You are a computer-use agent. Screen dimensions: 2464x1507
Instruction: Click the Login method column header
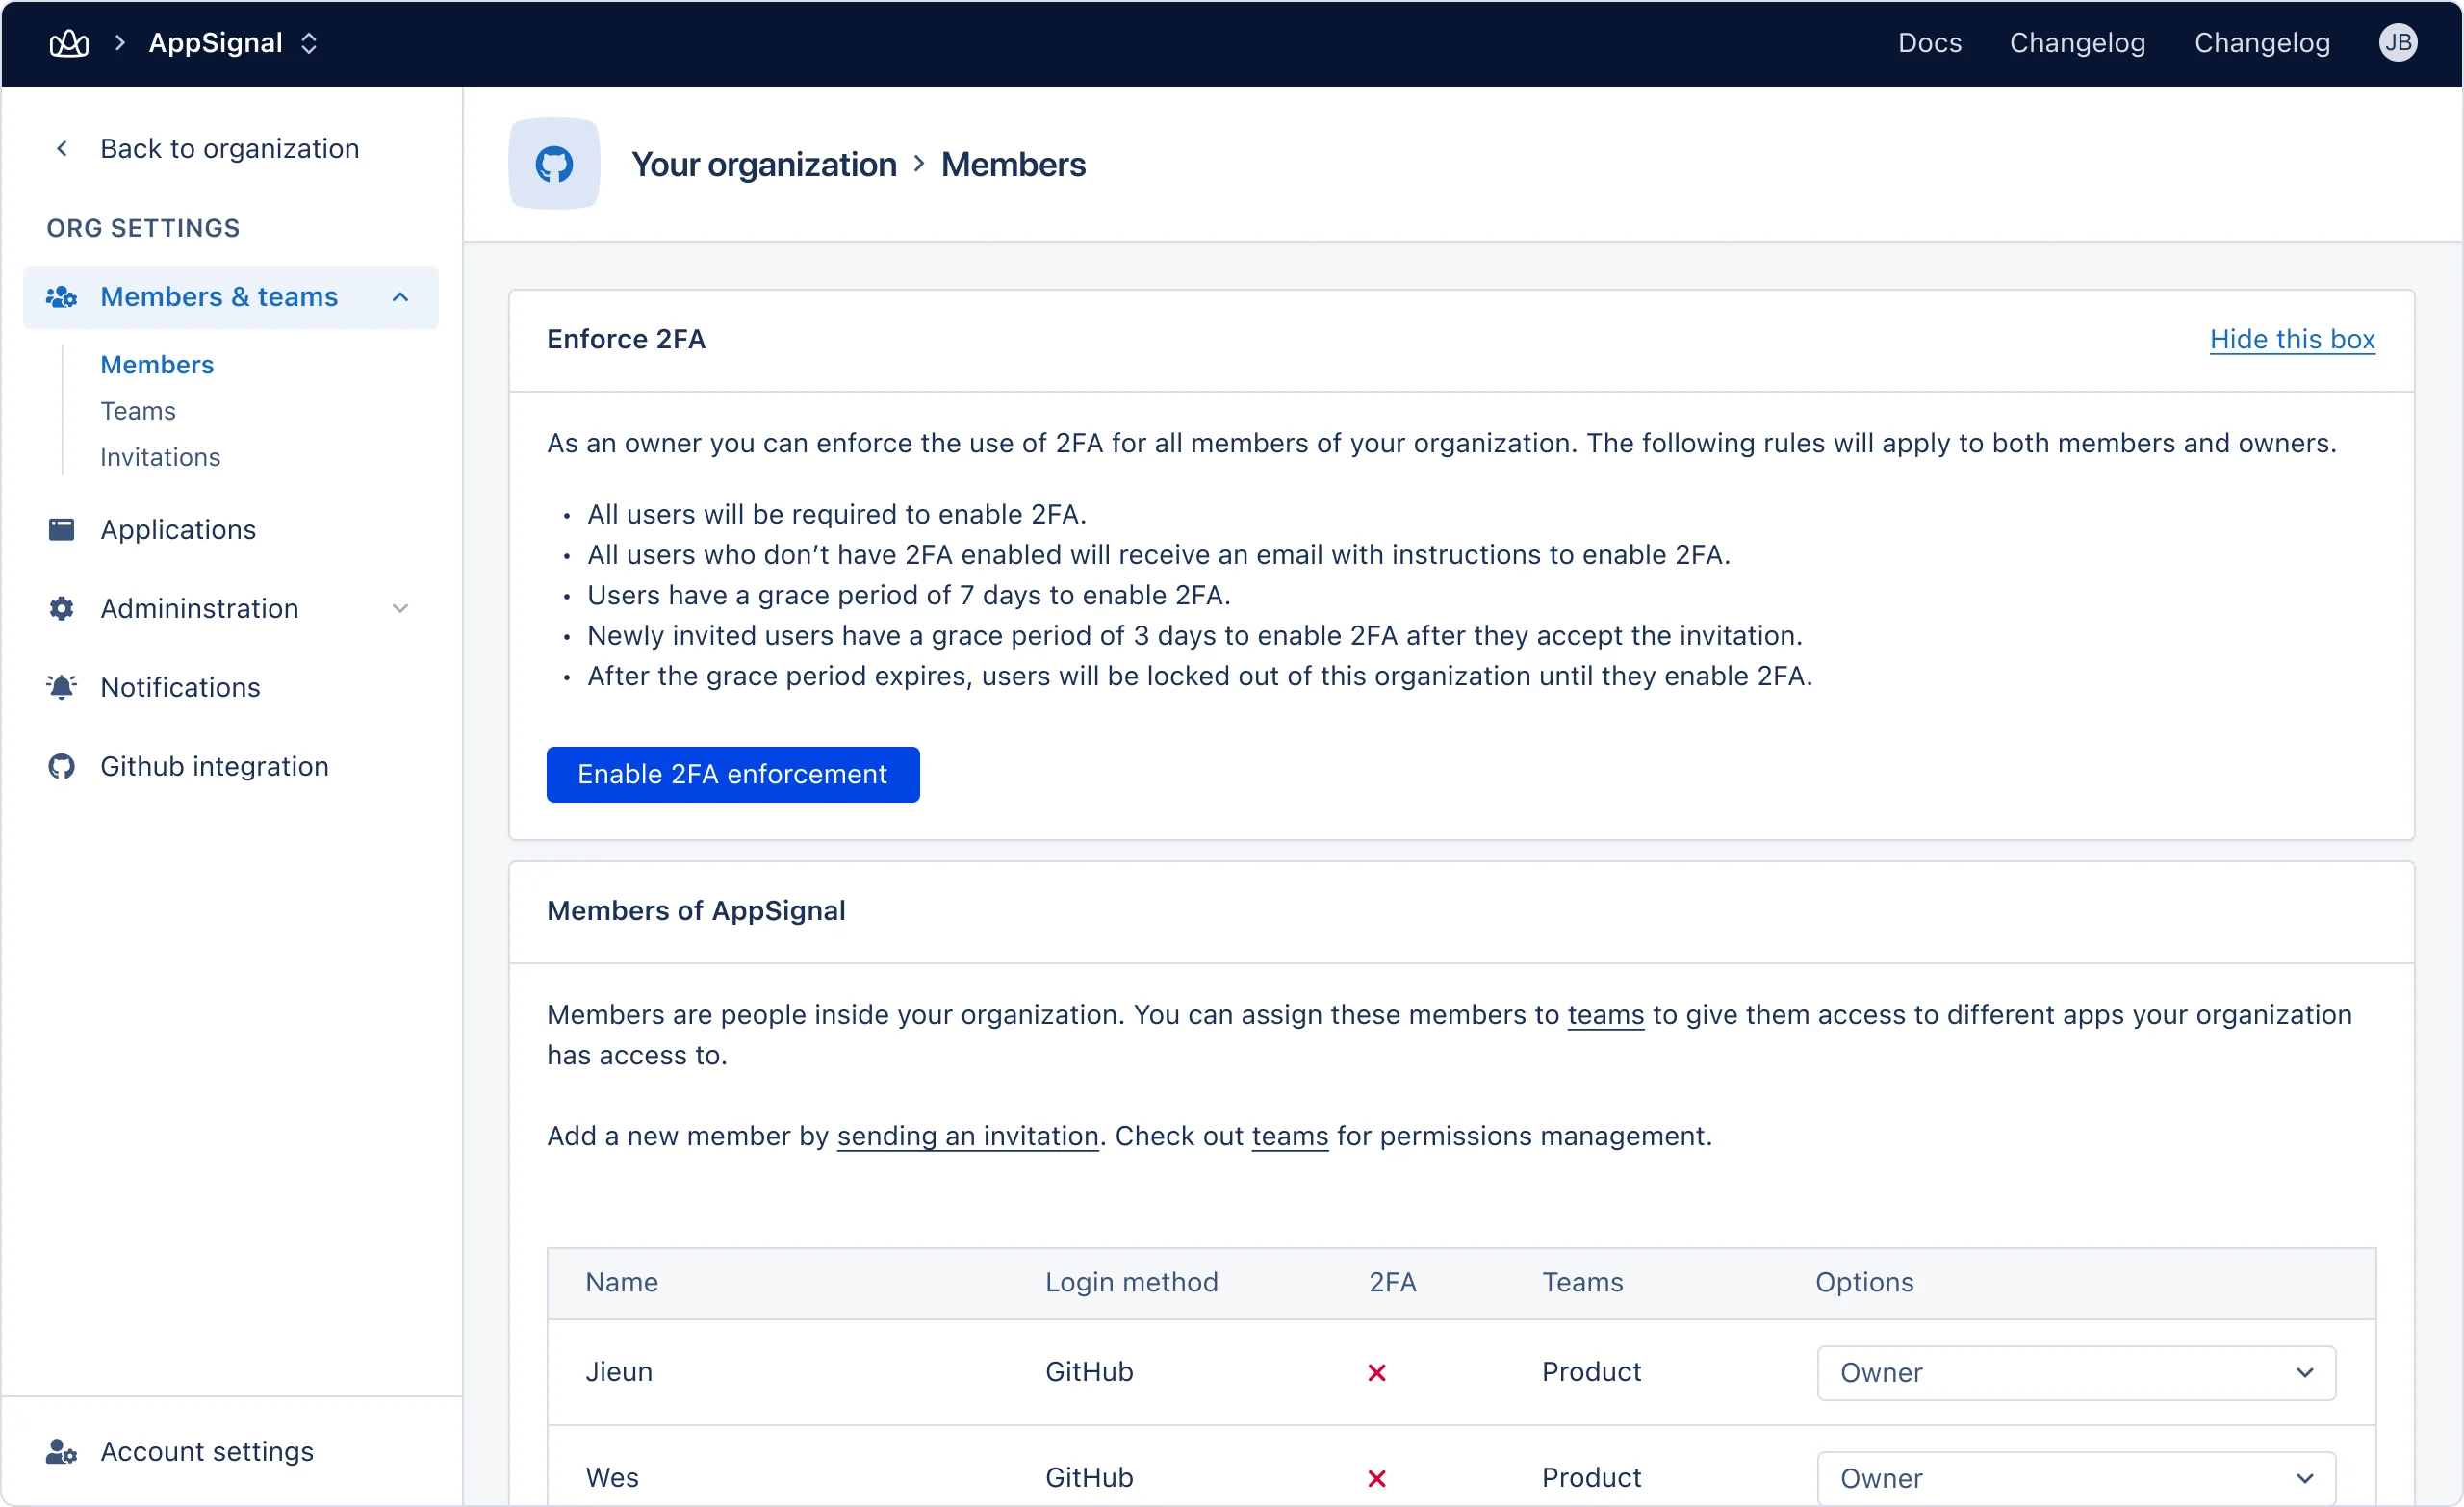pyautogui.click(x=1131, y=1282)
